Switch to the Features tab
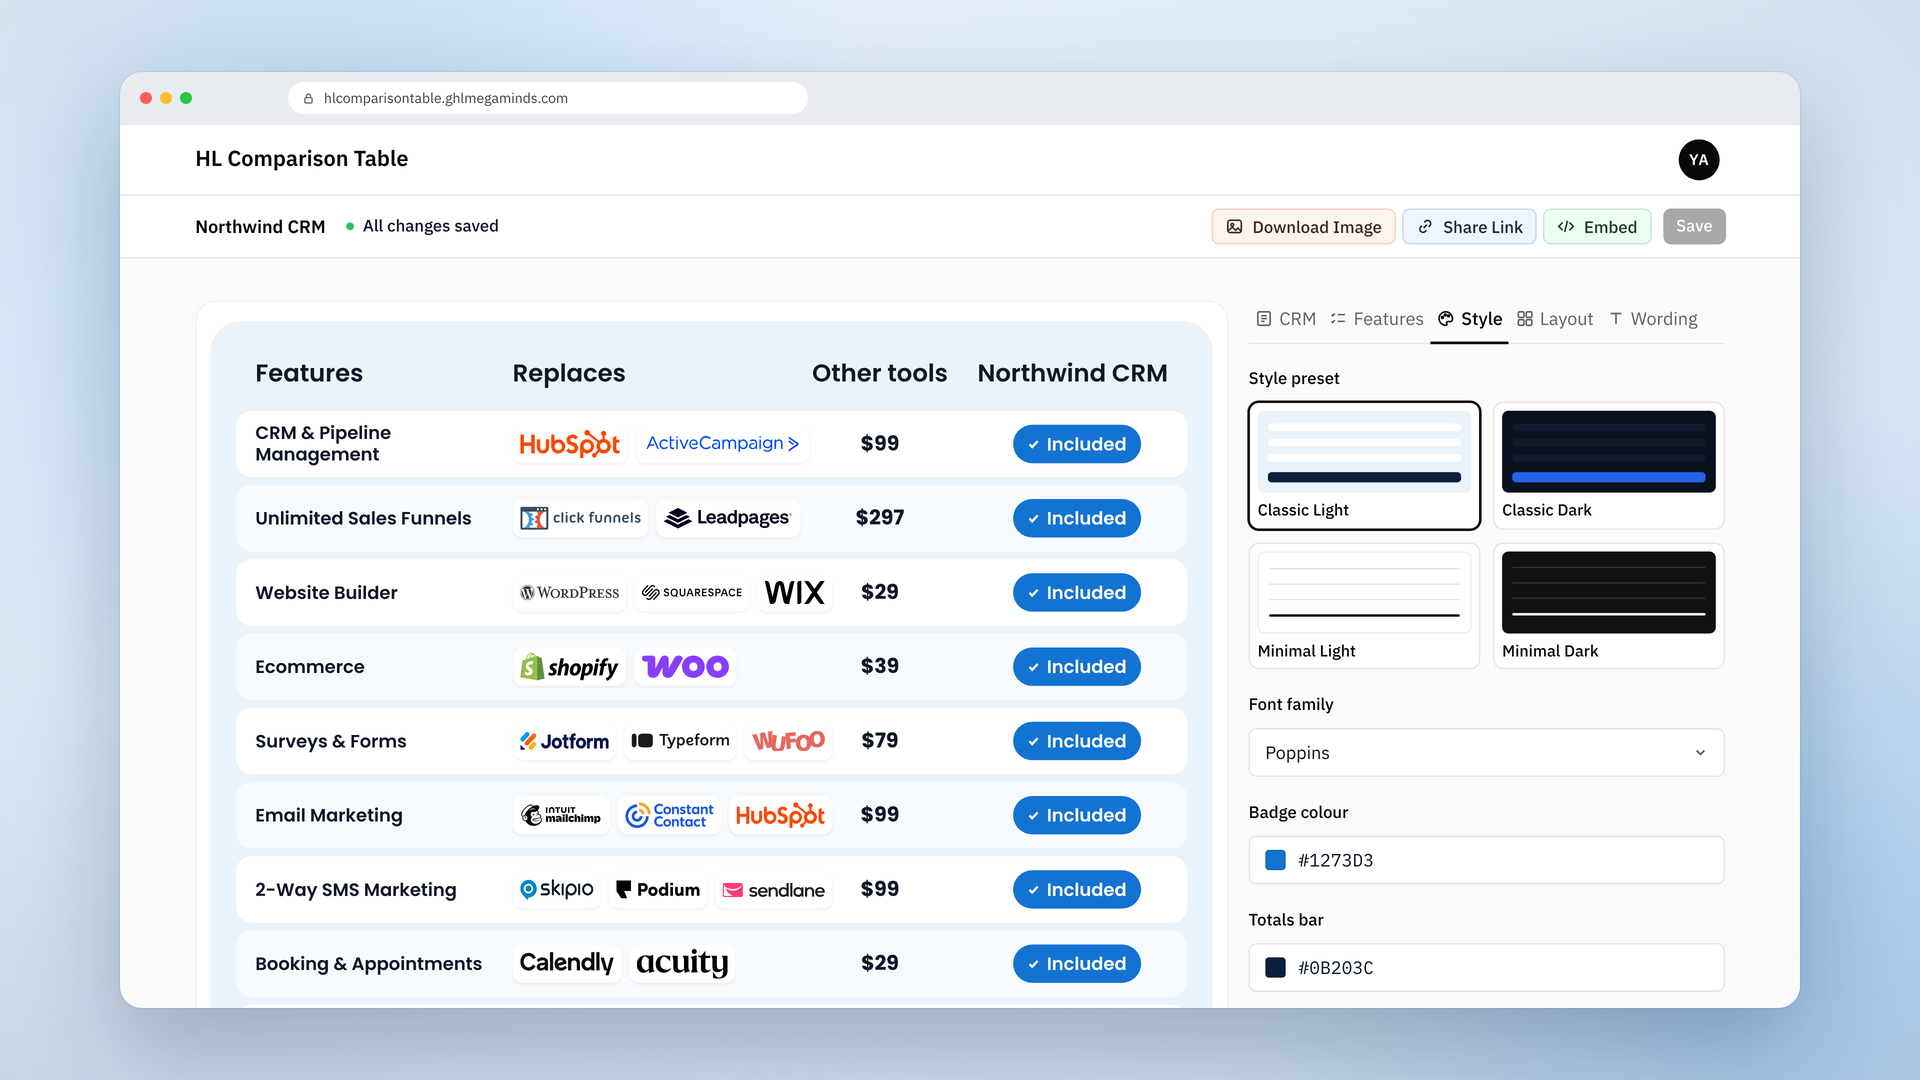The width and height of the screenshot is (1920, 1080). point(1377,319)
